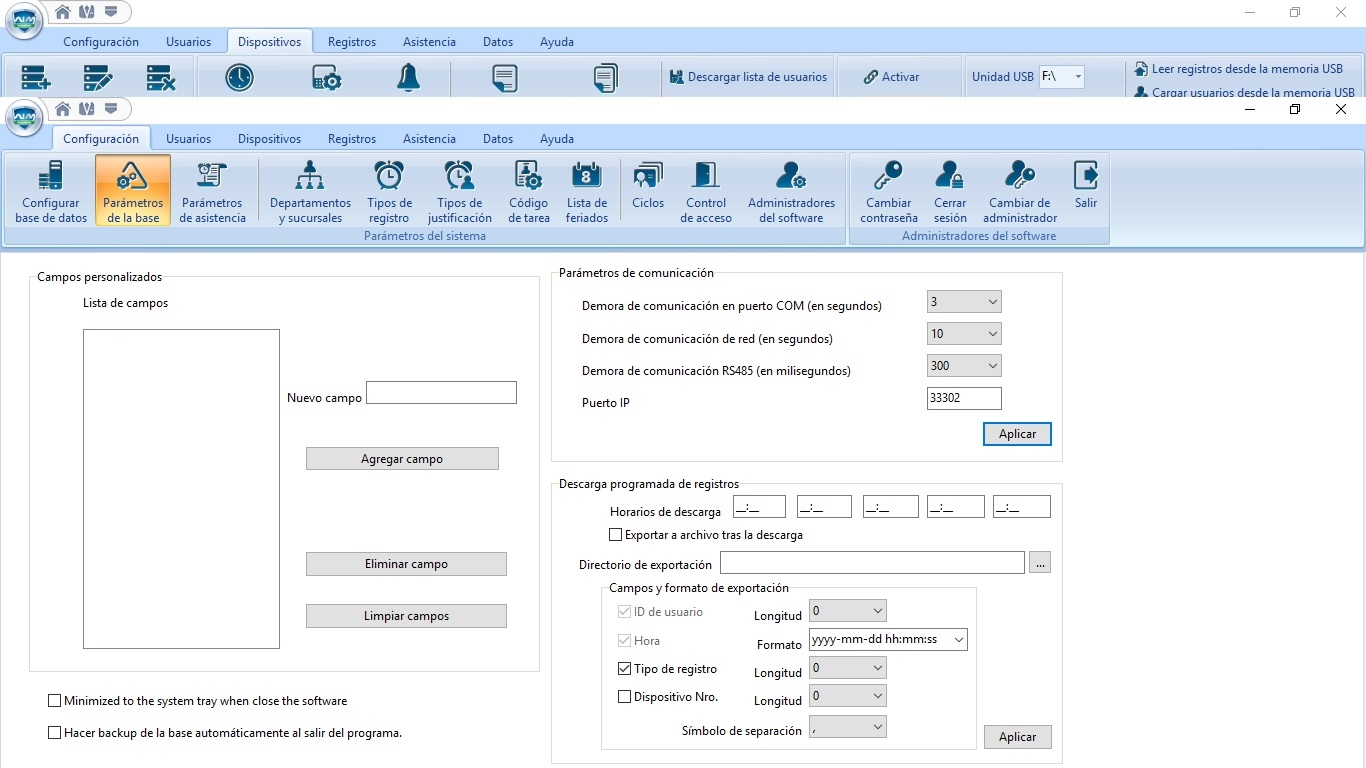Open Tipos de justificación

459,191
